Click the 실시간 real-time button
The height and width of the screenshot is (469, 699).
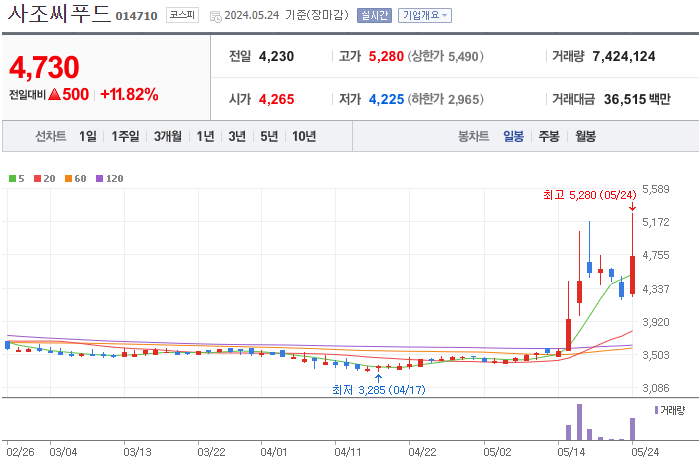pyautogui.click(x=374, y=16)
